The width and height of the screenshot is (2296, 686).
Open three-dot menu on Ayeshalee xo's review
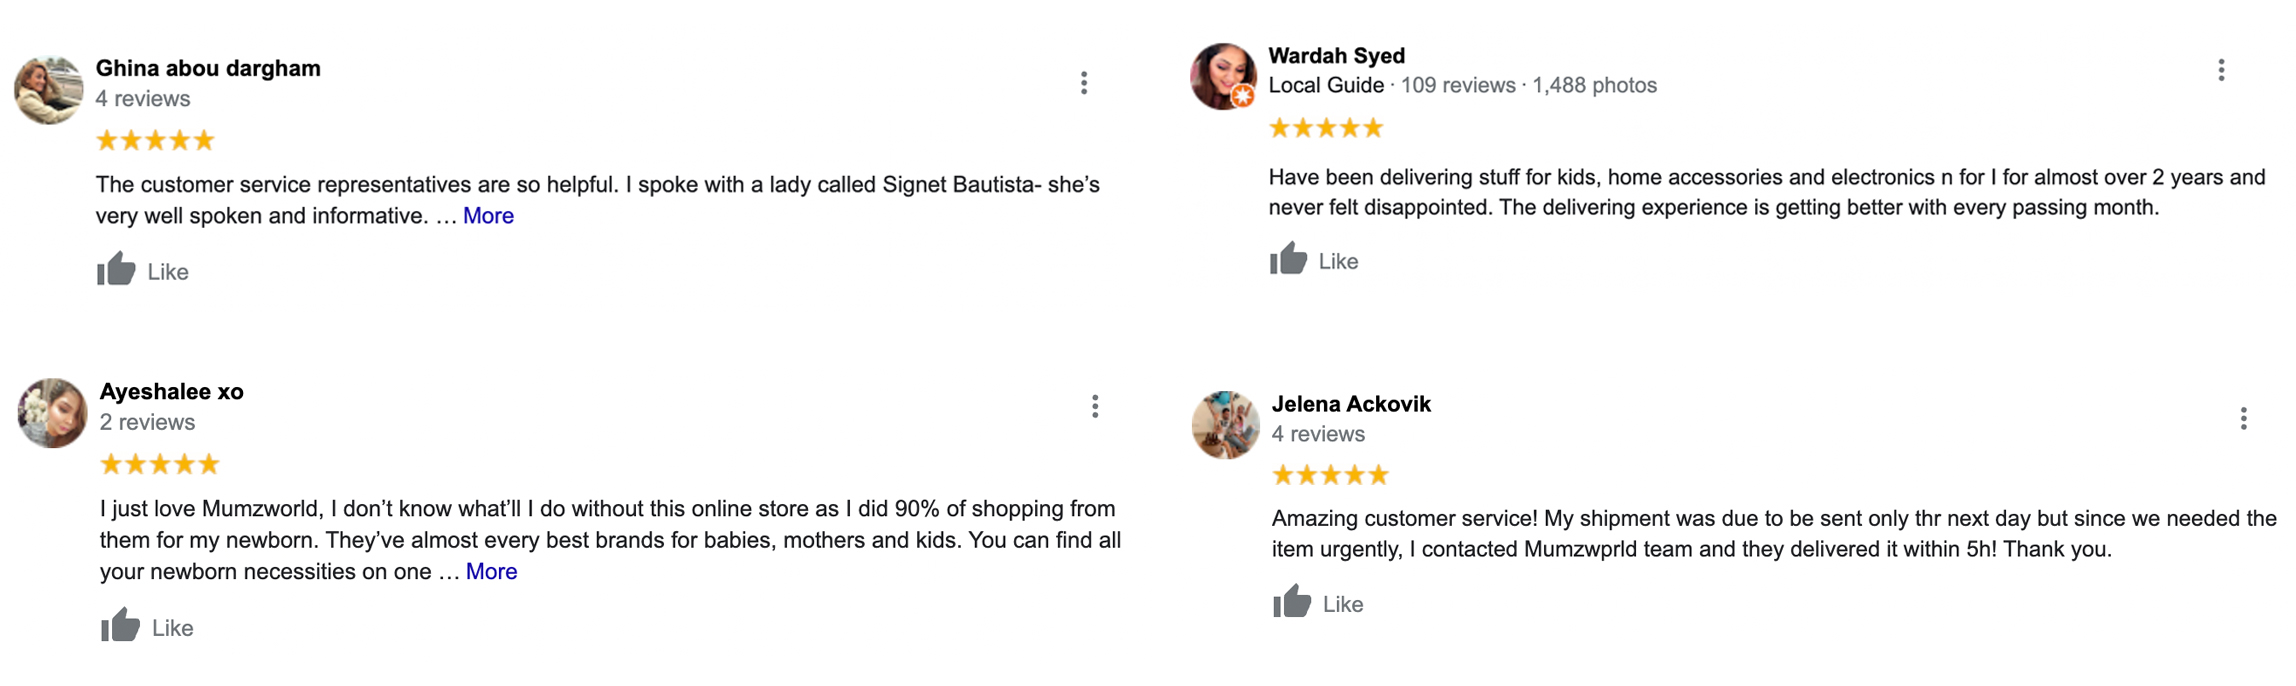pos(1095,406)
